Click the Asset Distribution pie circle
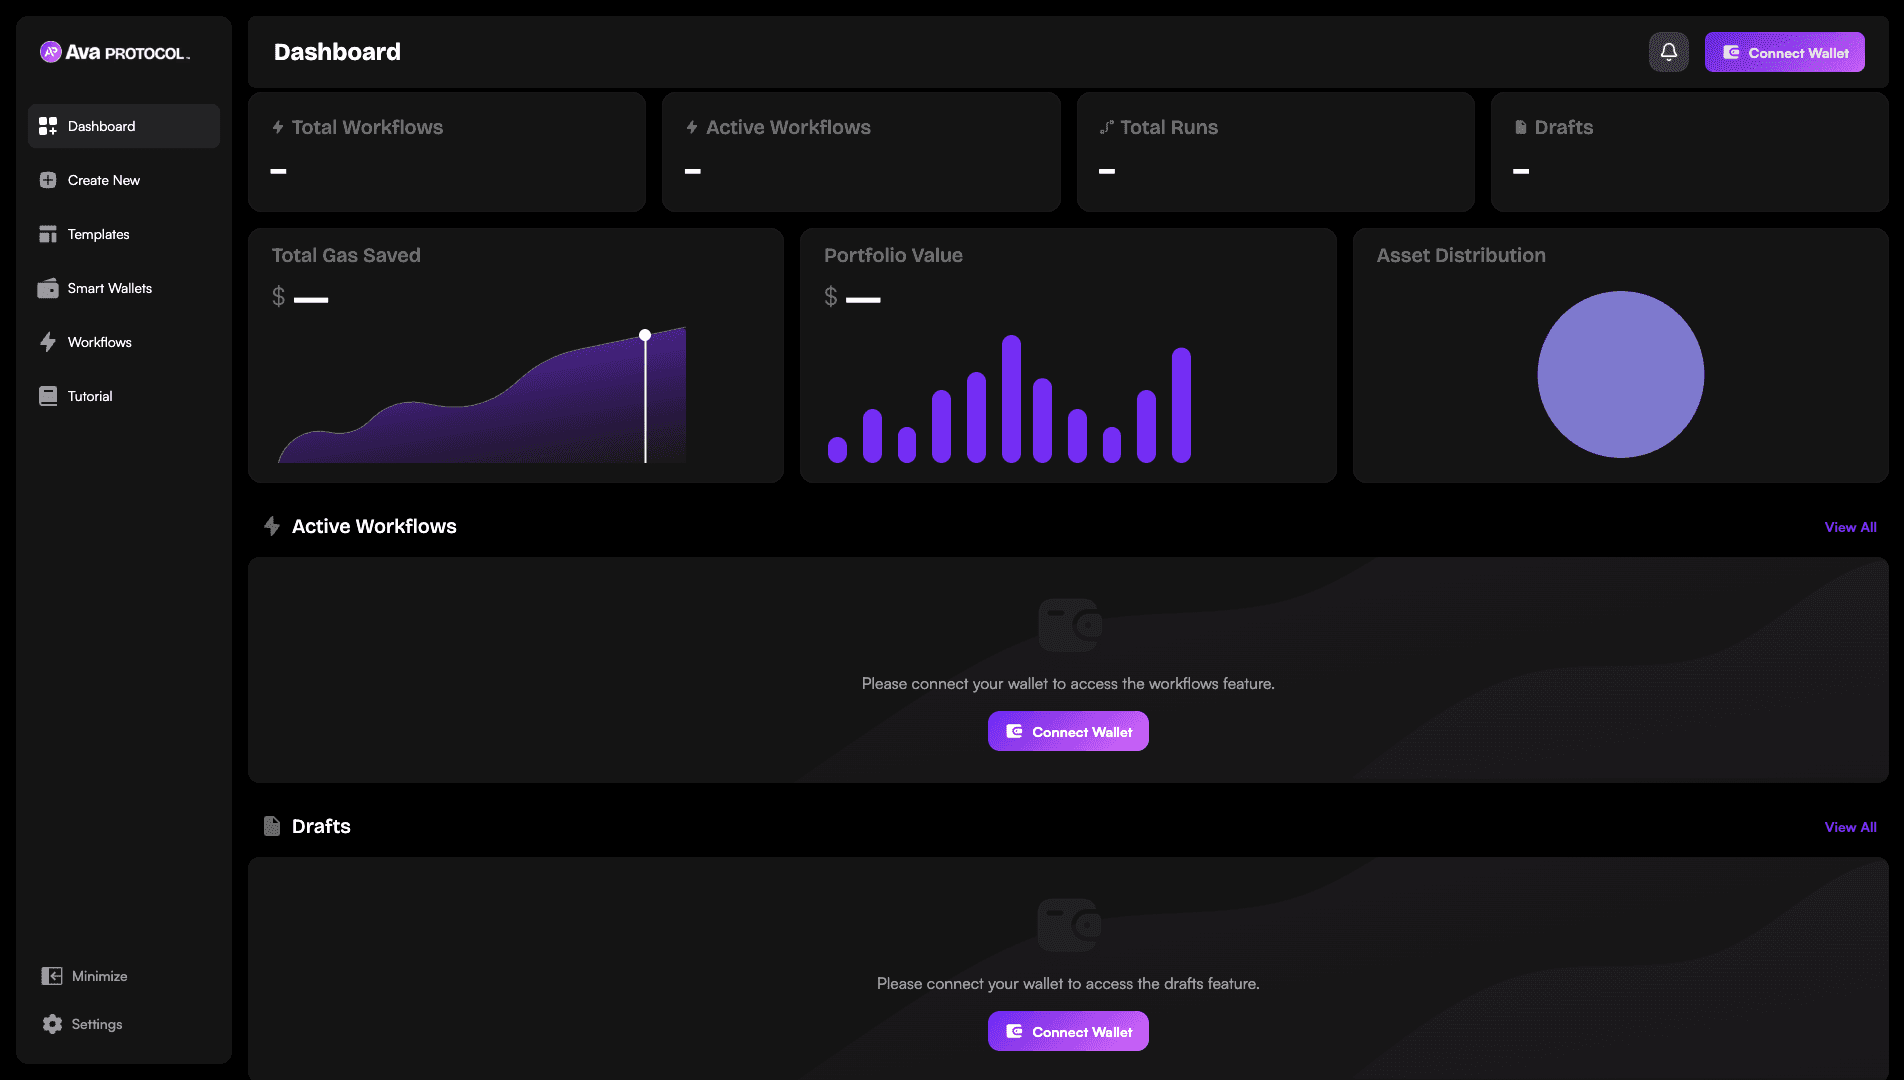 1620,374
